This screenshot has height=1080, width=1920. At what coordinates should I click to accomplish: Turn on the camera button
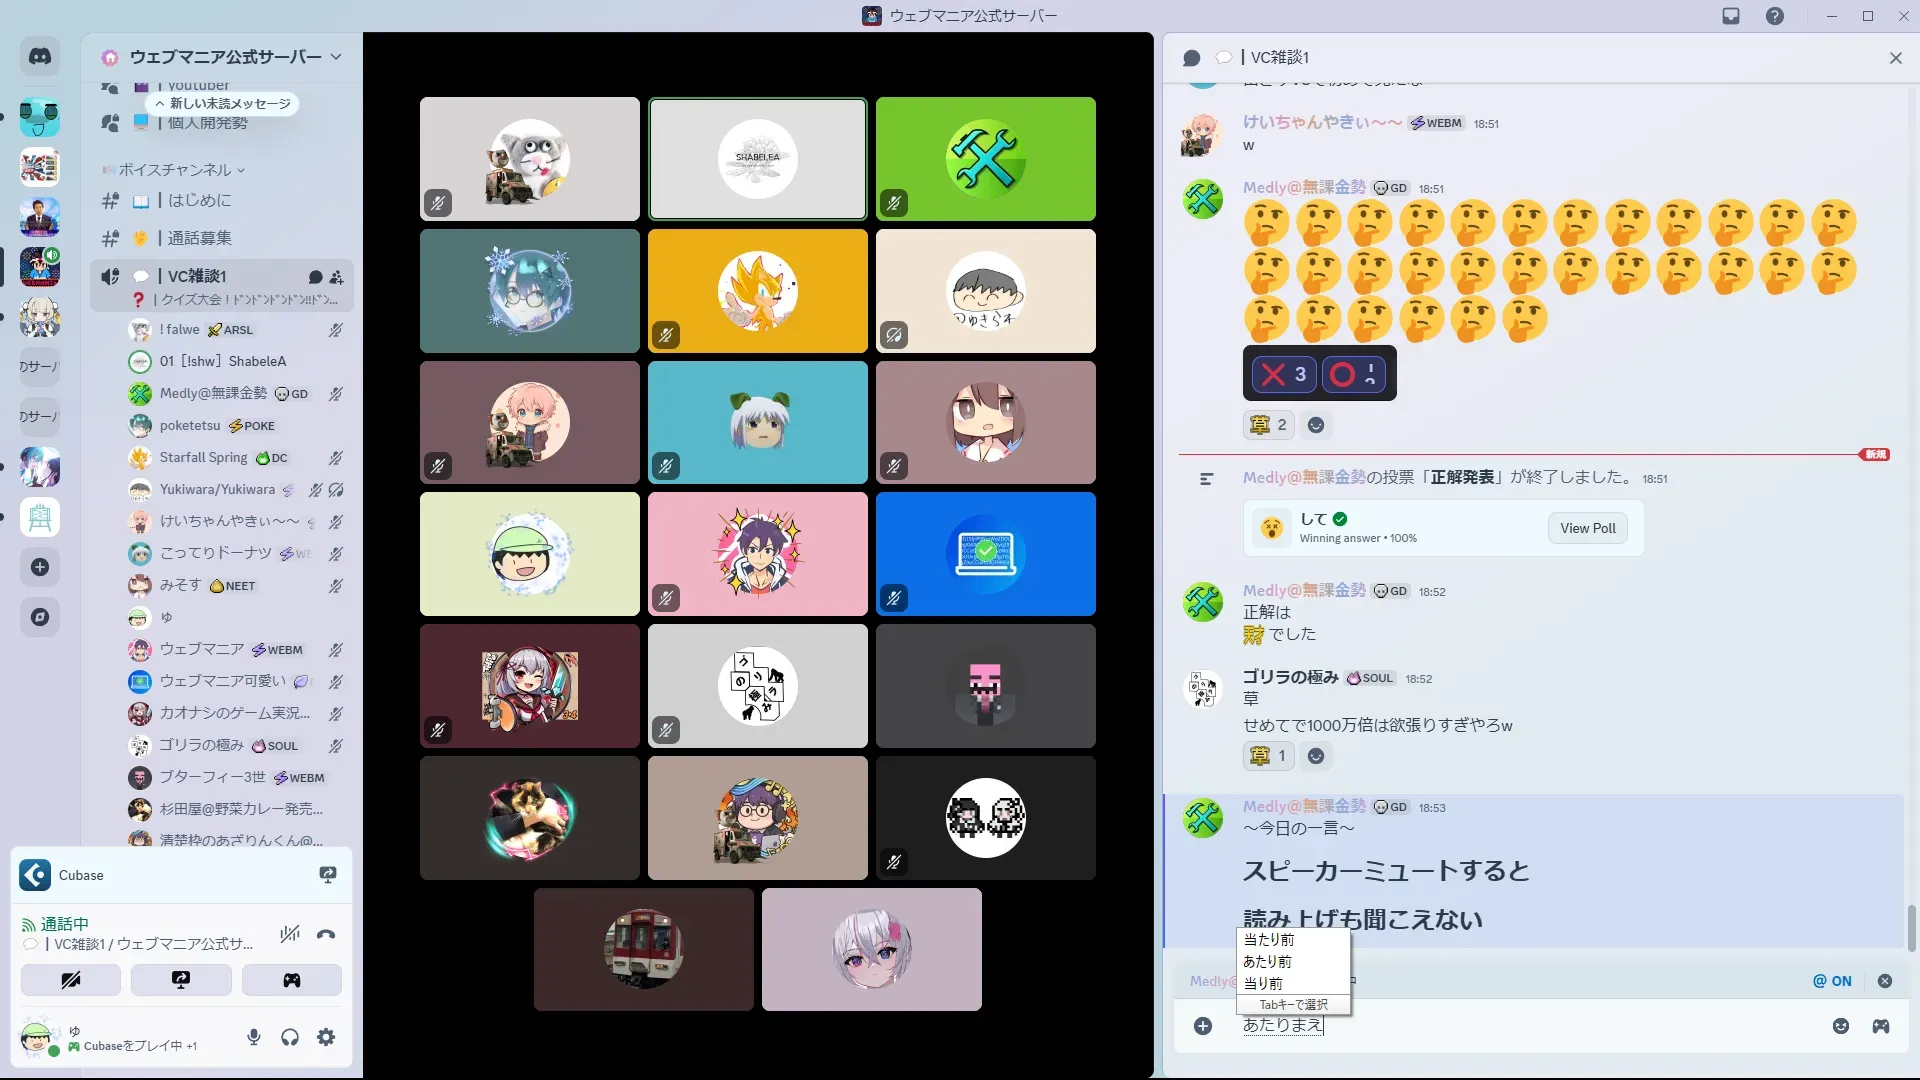coord(71,980)
